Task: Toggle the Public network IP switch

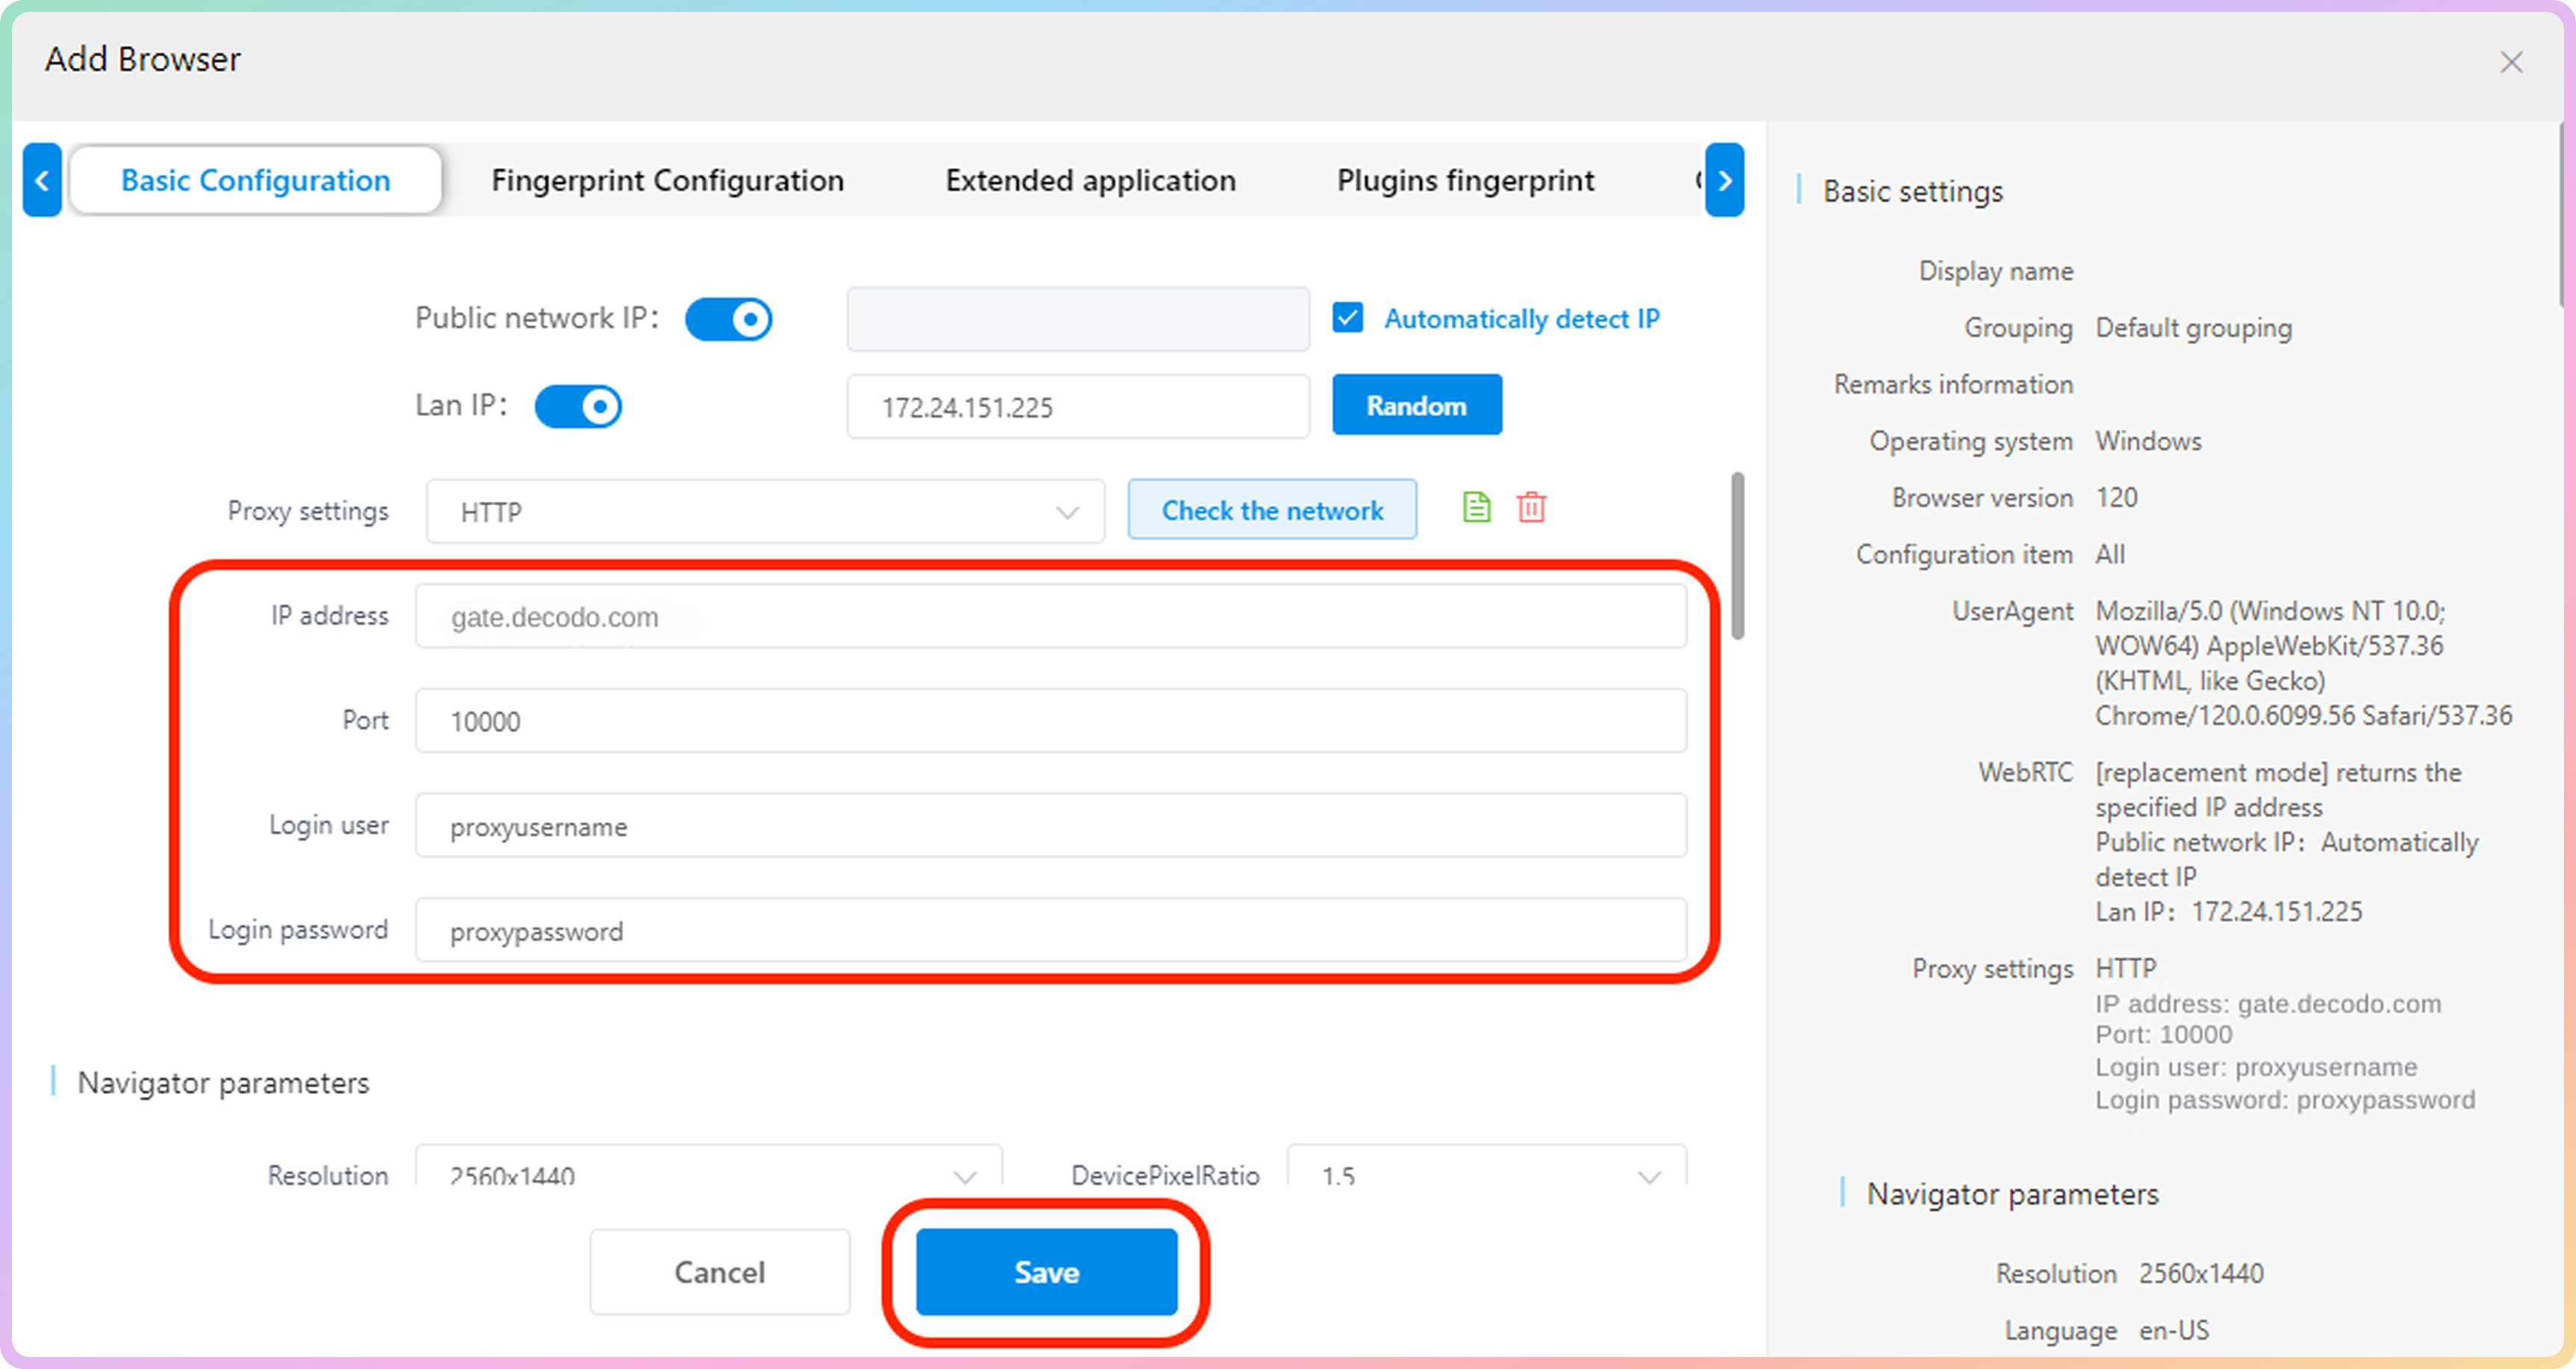Action: (728, 320)
